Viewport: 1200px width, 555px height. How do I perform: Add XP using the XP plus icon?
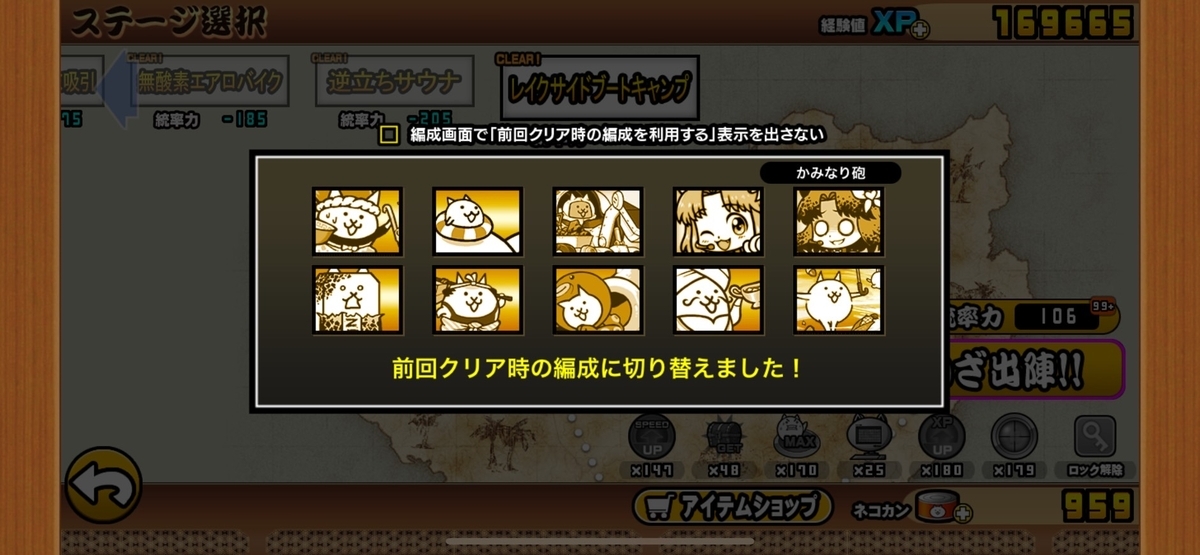[919, 29]
